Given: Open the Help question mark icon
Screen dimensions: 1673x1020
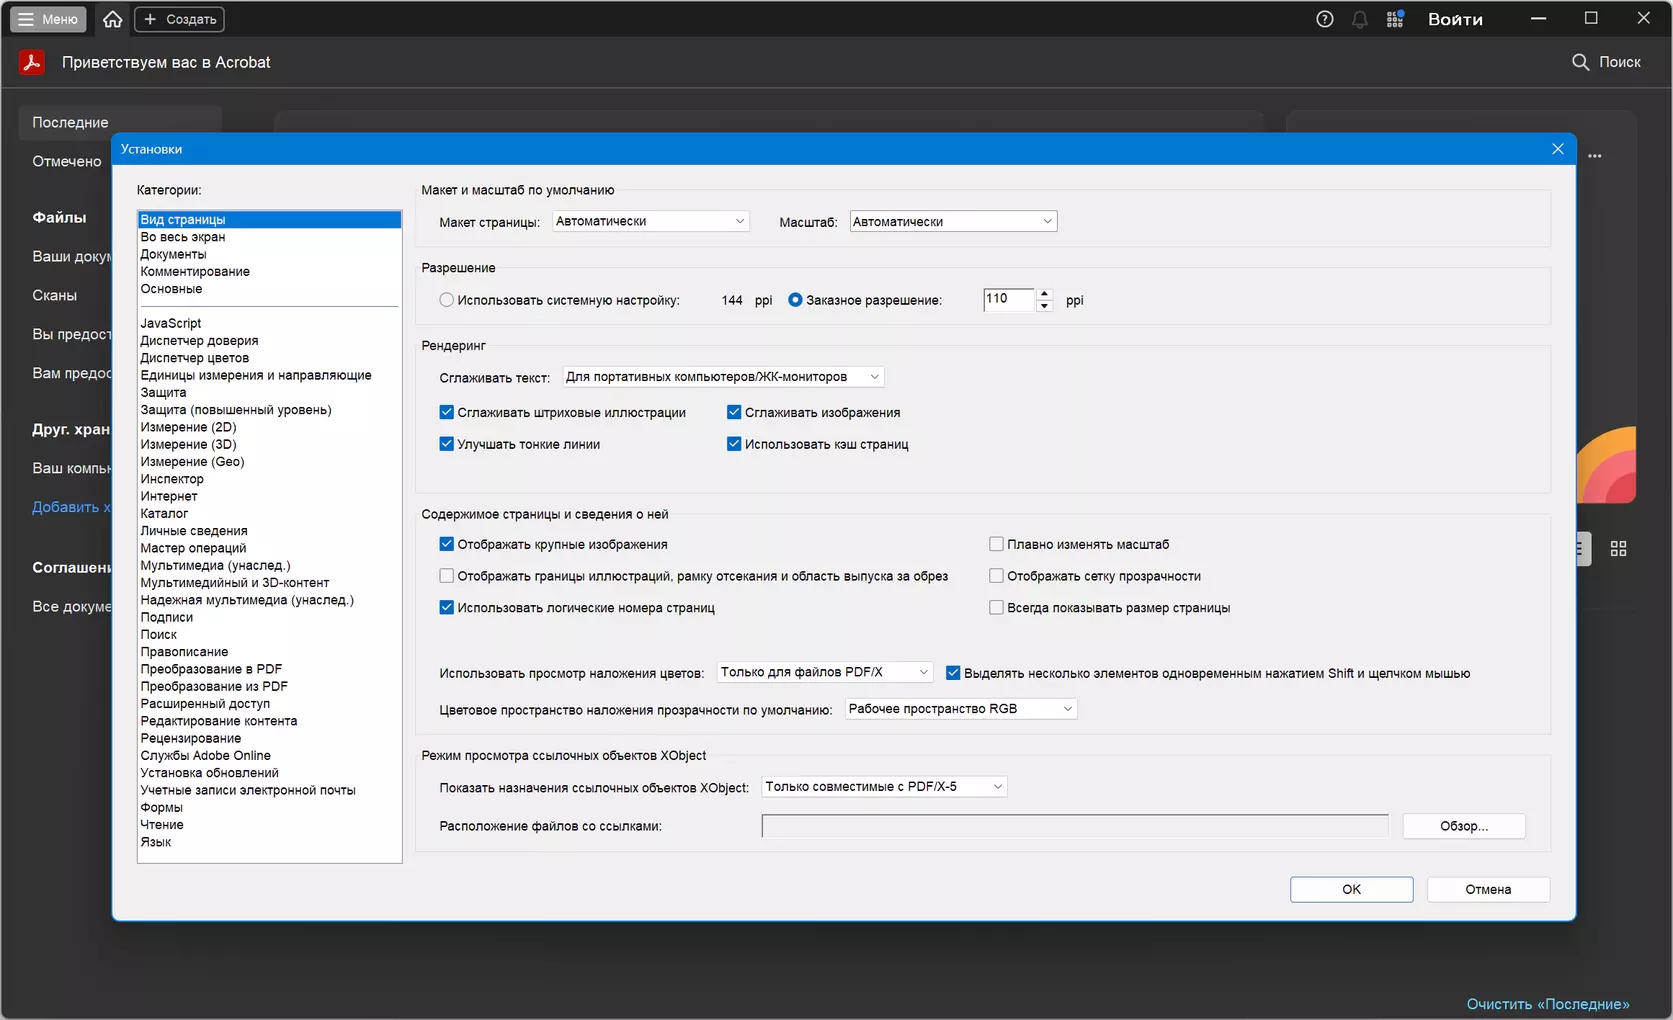Looking at the screenshot, I should coord(1325,19).
